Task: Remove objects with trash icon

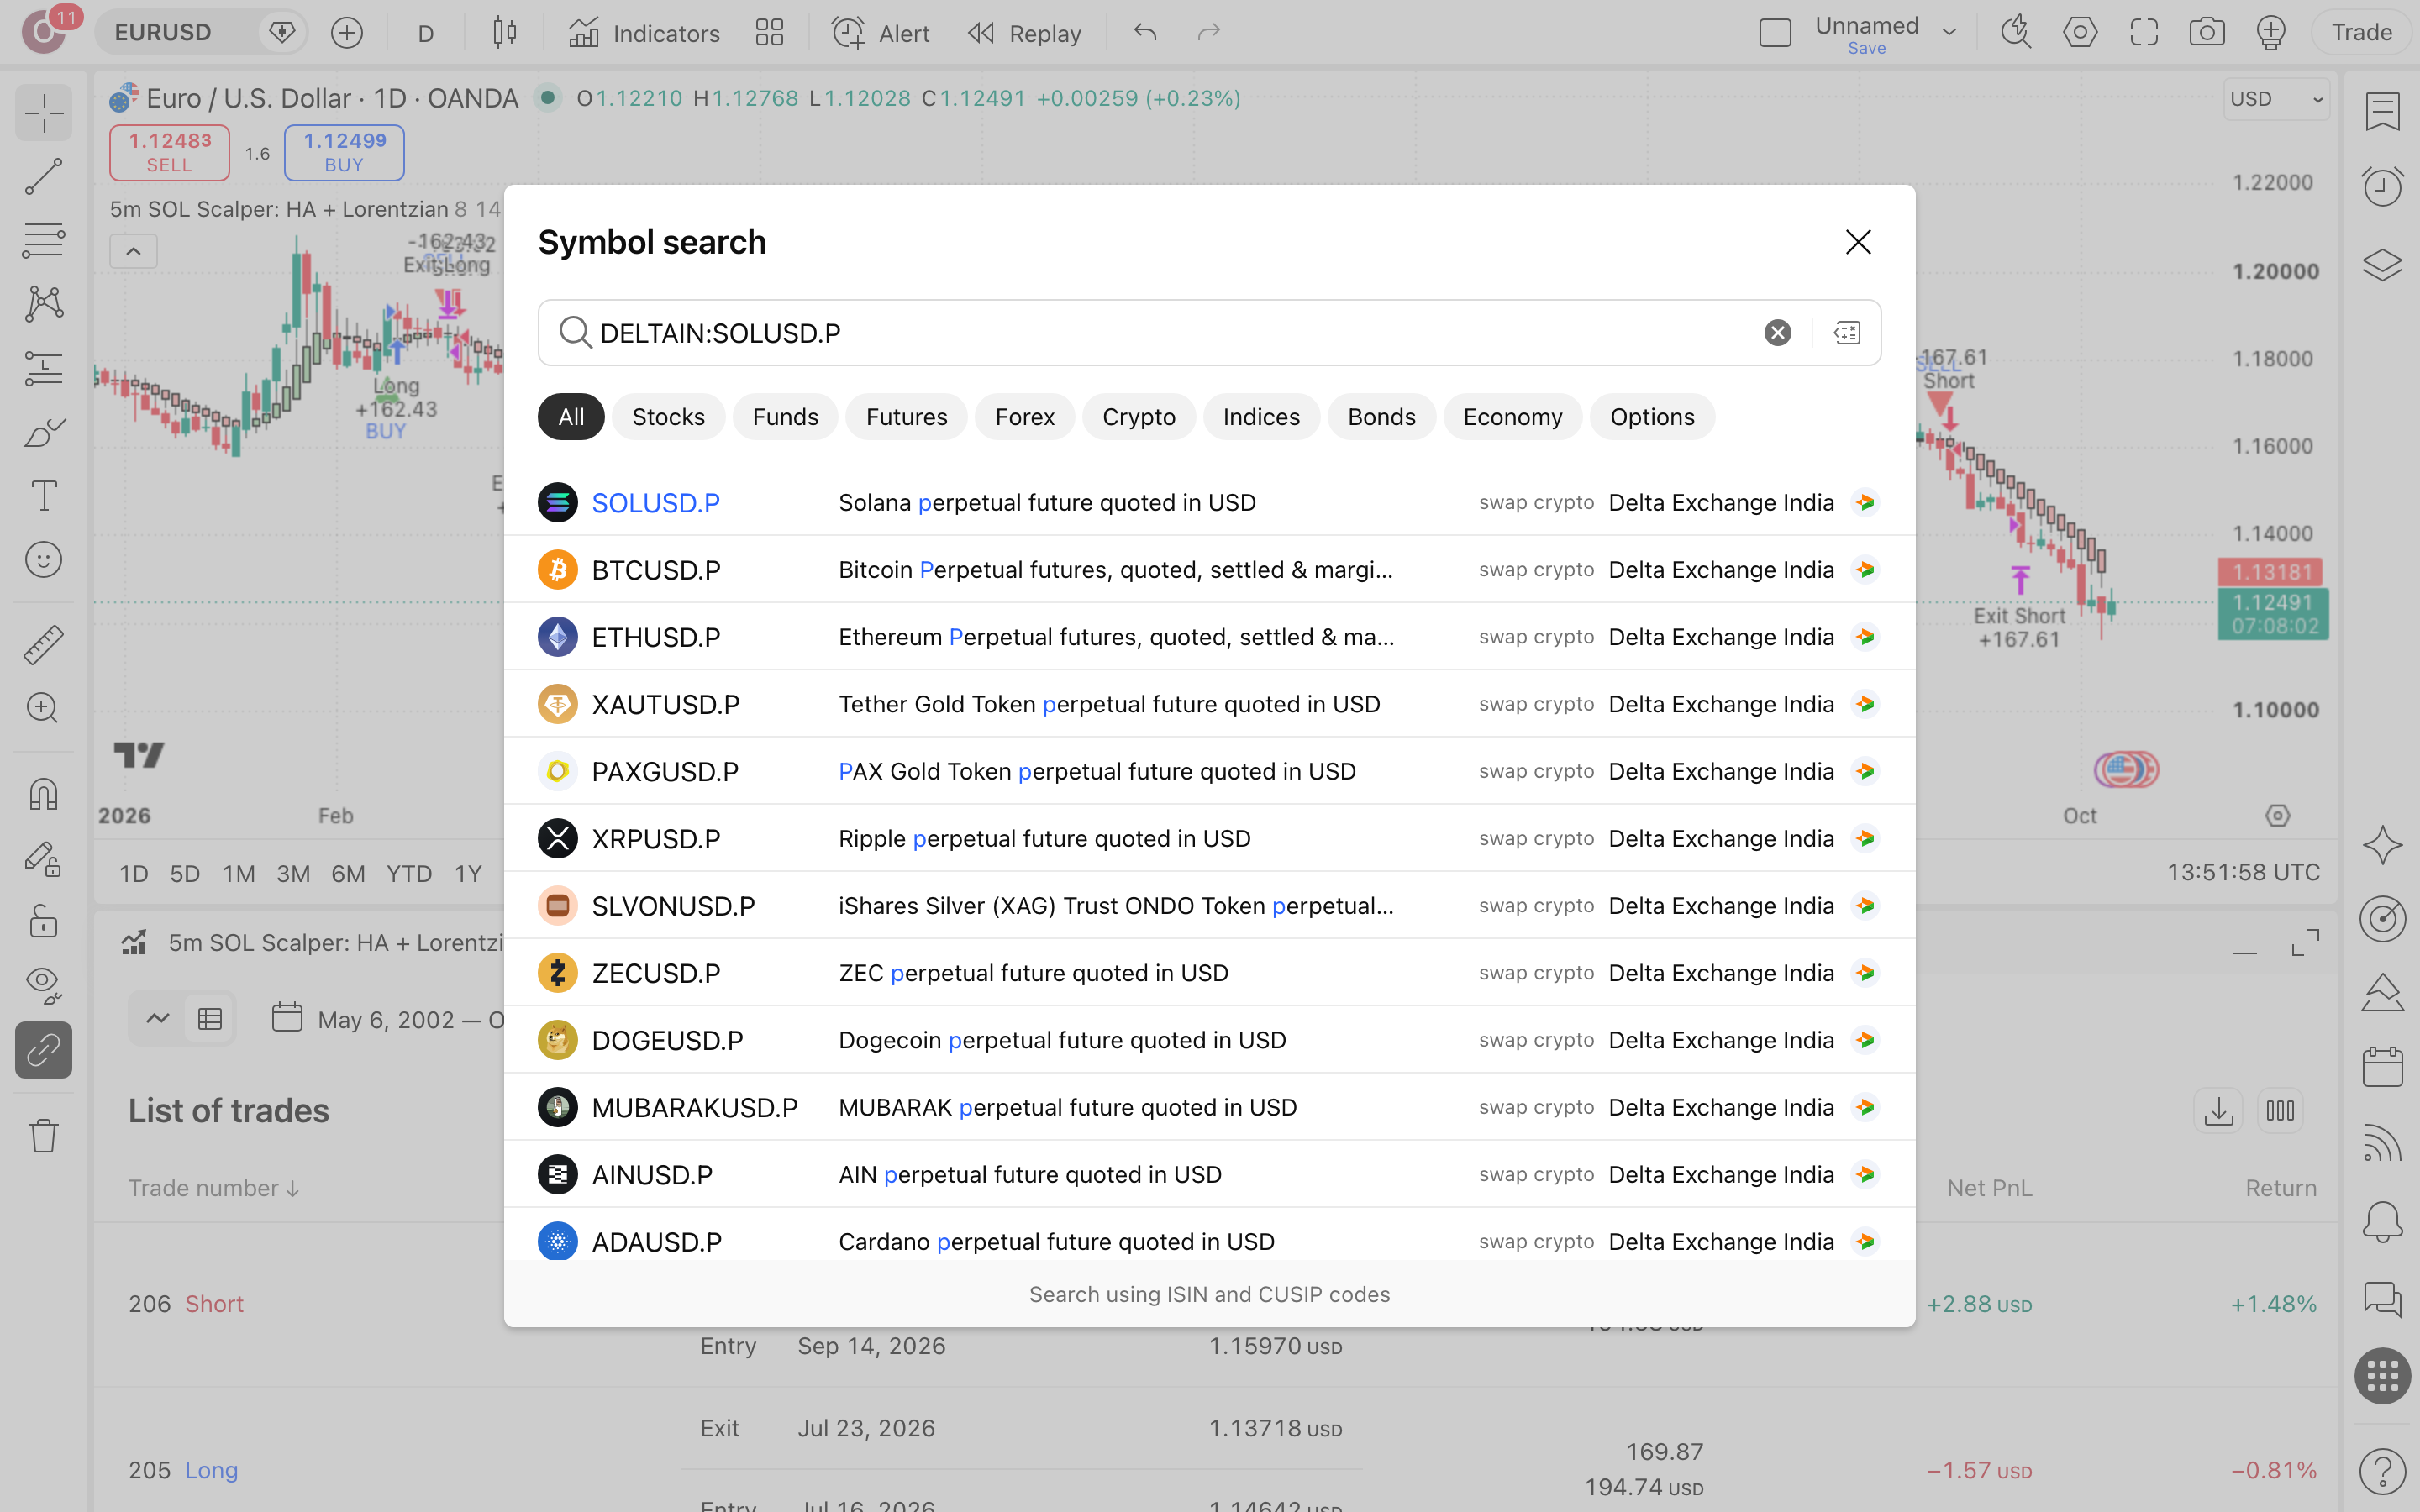Action: point(44,1135)
